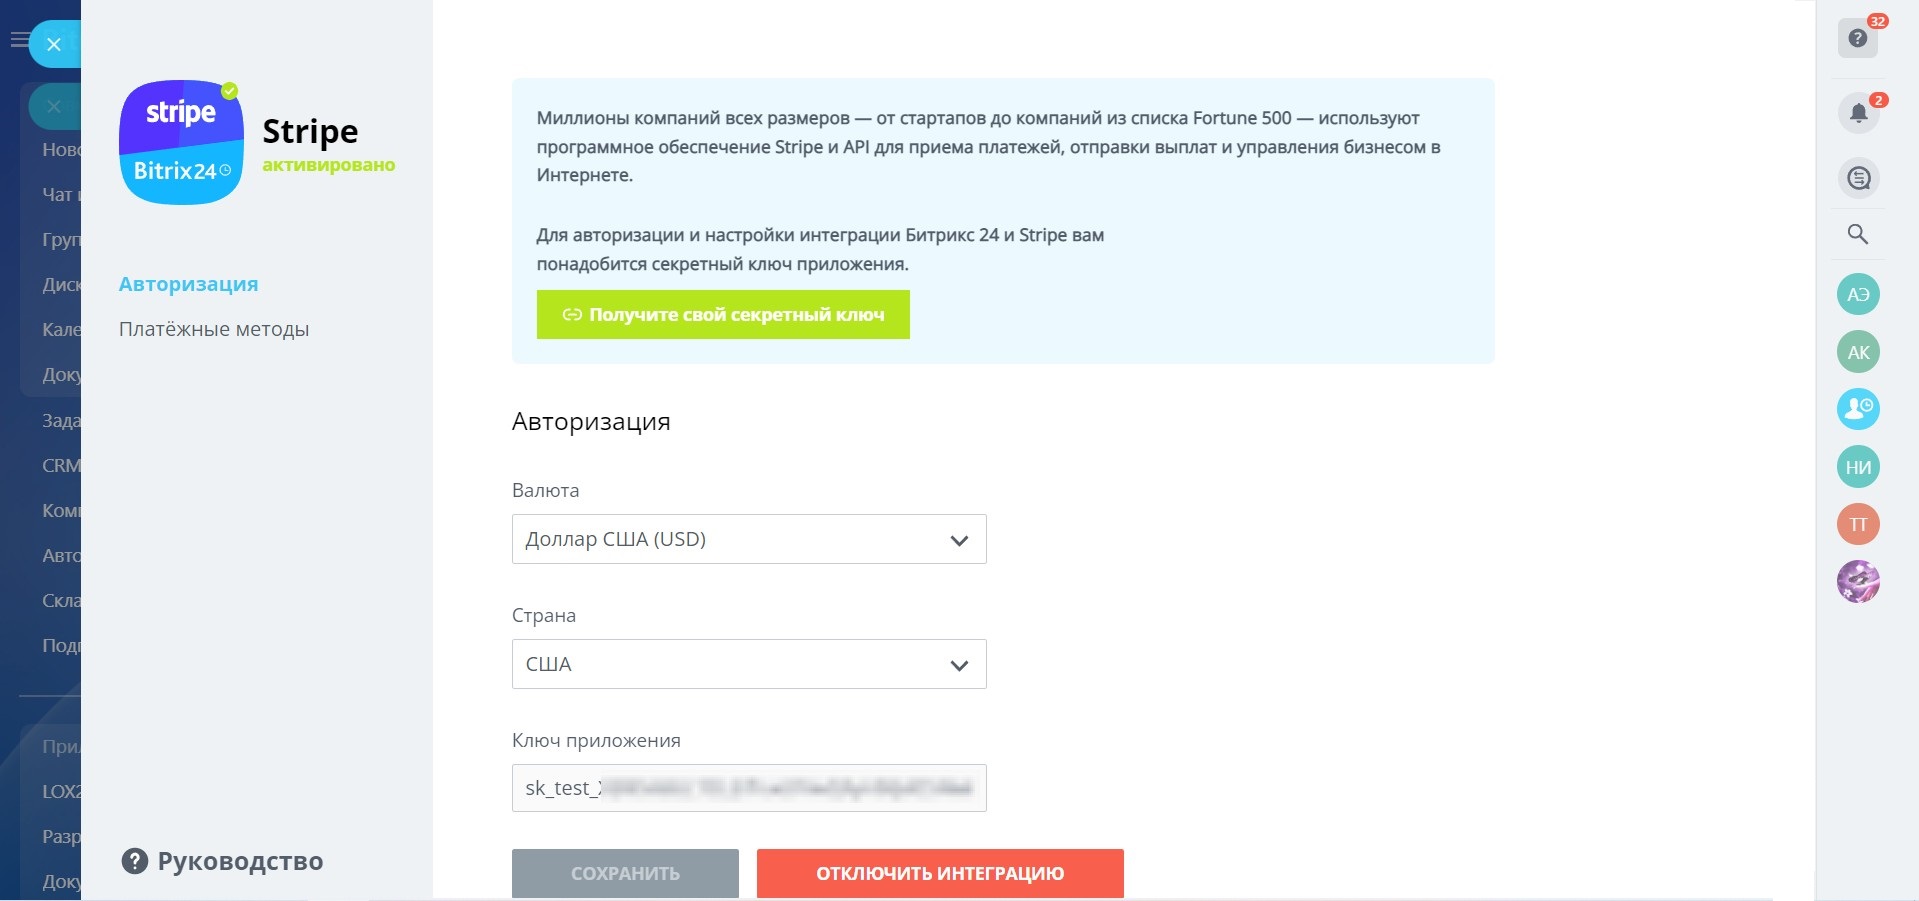Click the purple photo avatar
1919x901 pixels.
(x=1858, y=581)
